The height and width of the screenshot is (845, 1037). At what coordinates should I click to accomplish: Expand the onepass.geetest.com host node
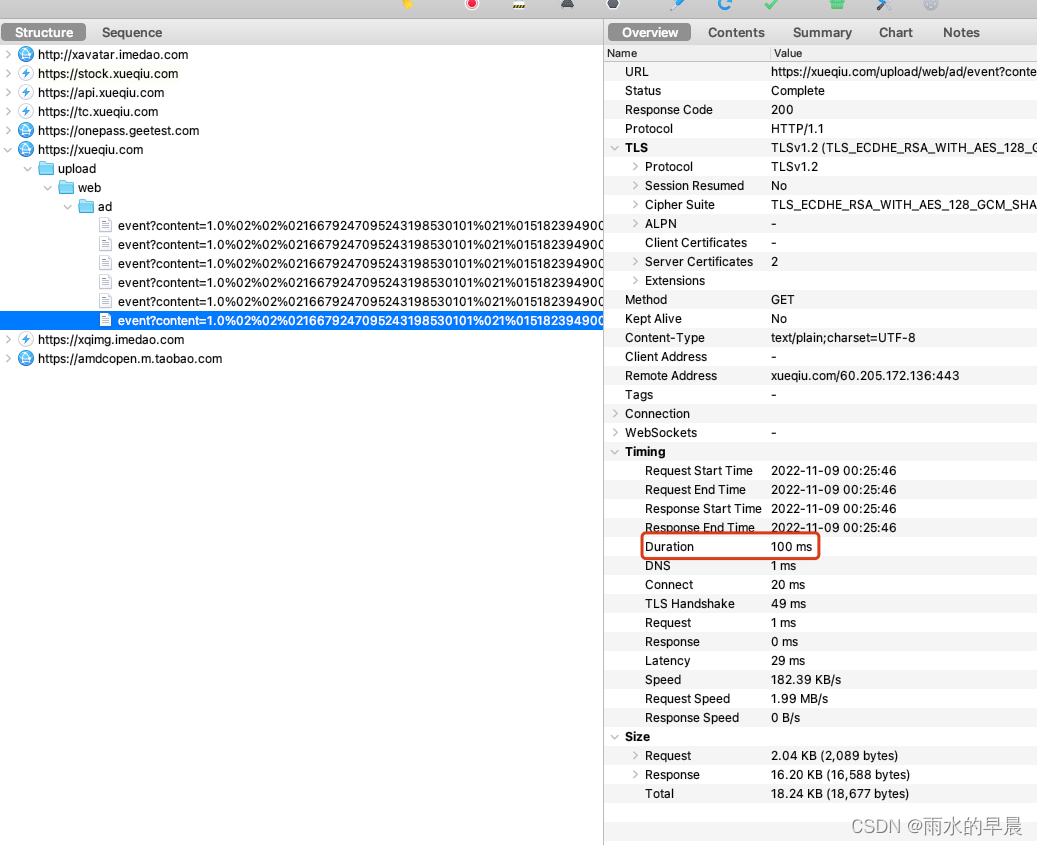8,130
